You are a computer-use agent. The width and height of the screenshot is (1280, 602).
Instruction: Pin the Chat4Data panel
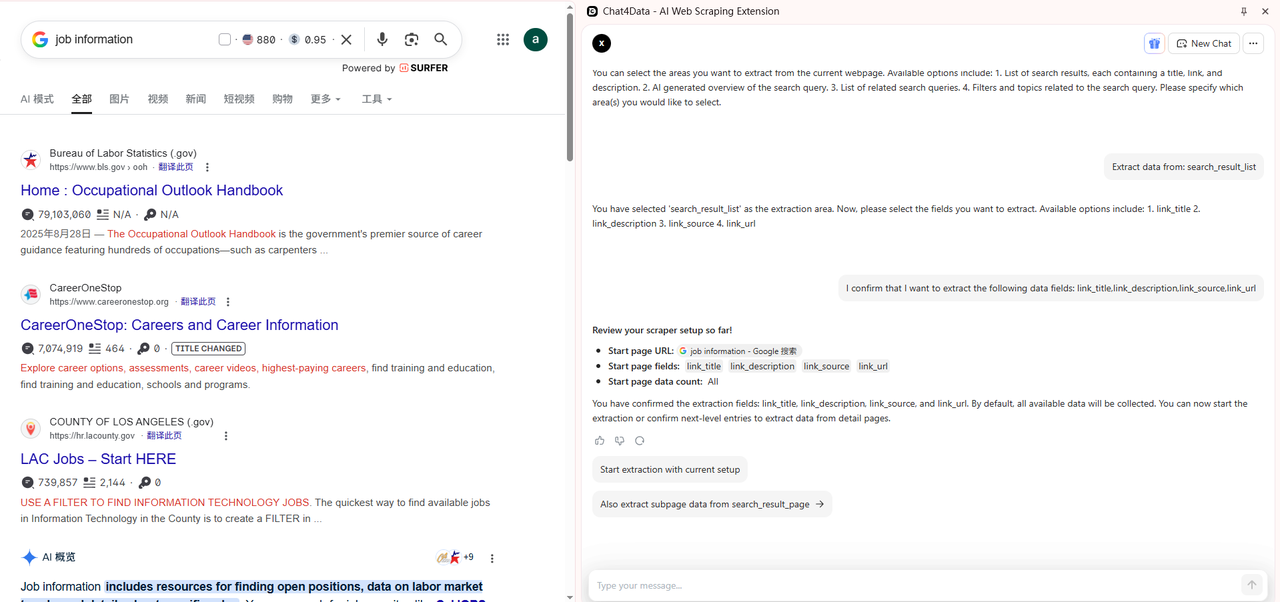1243,11
